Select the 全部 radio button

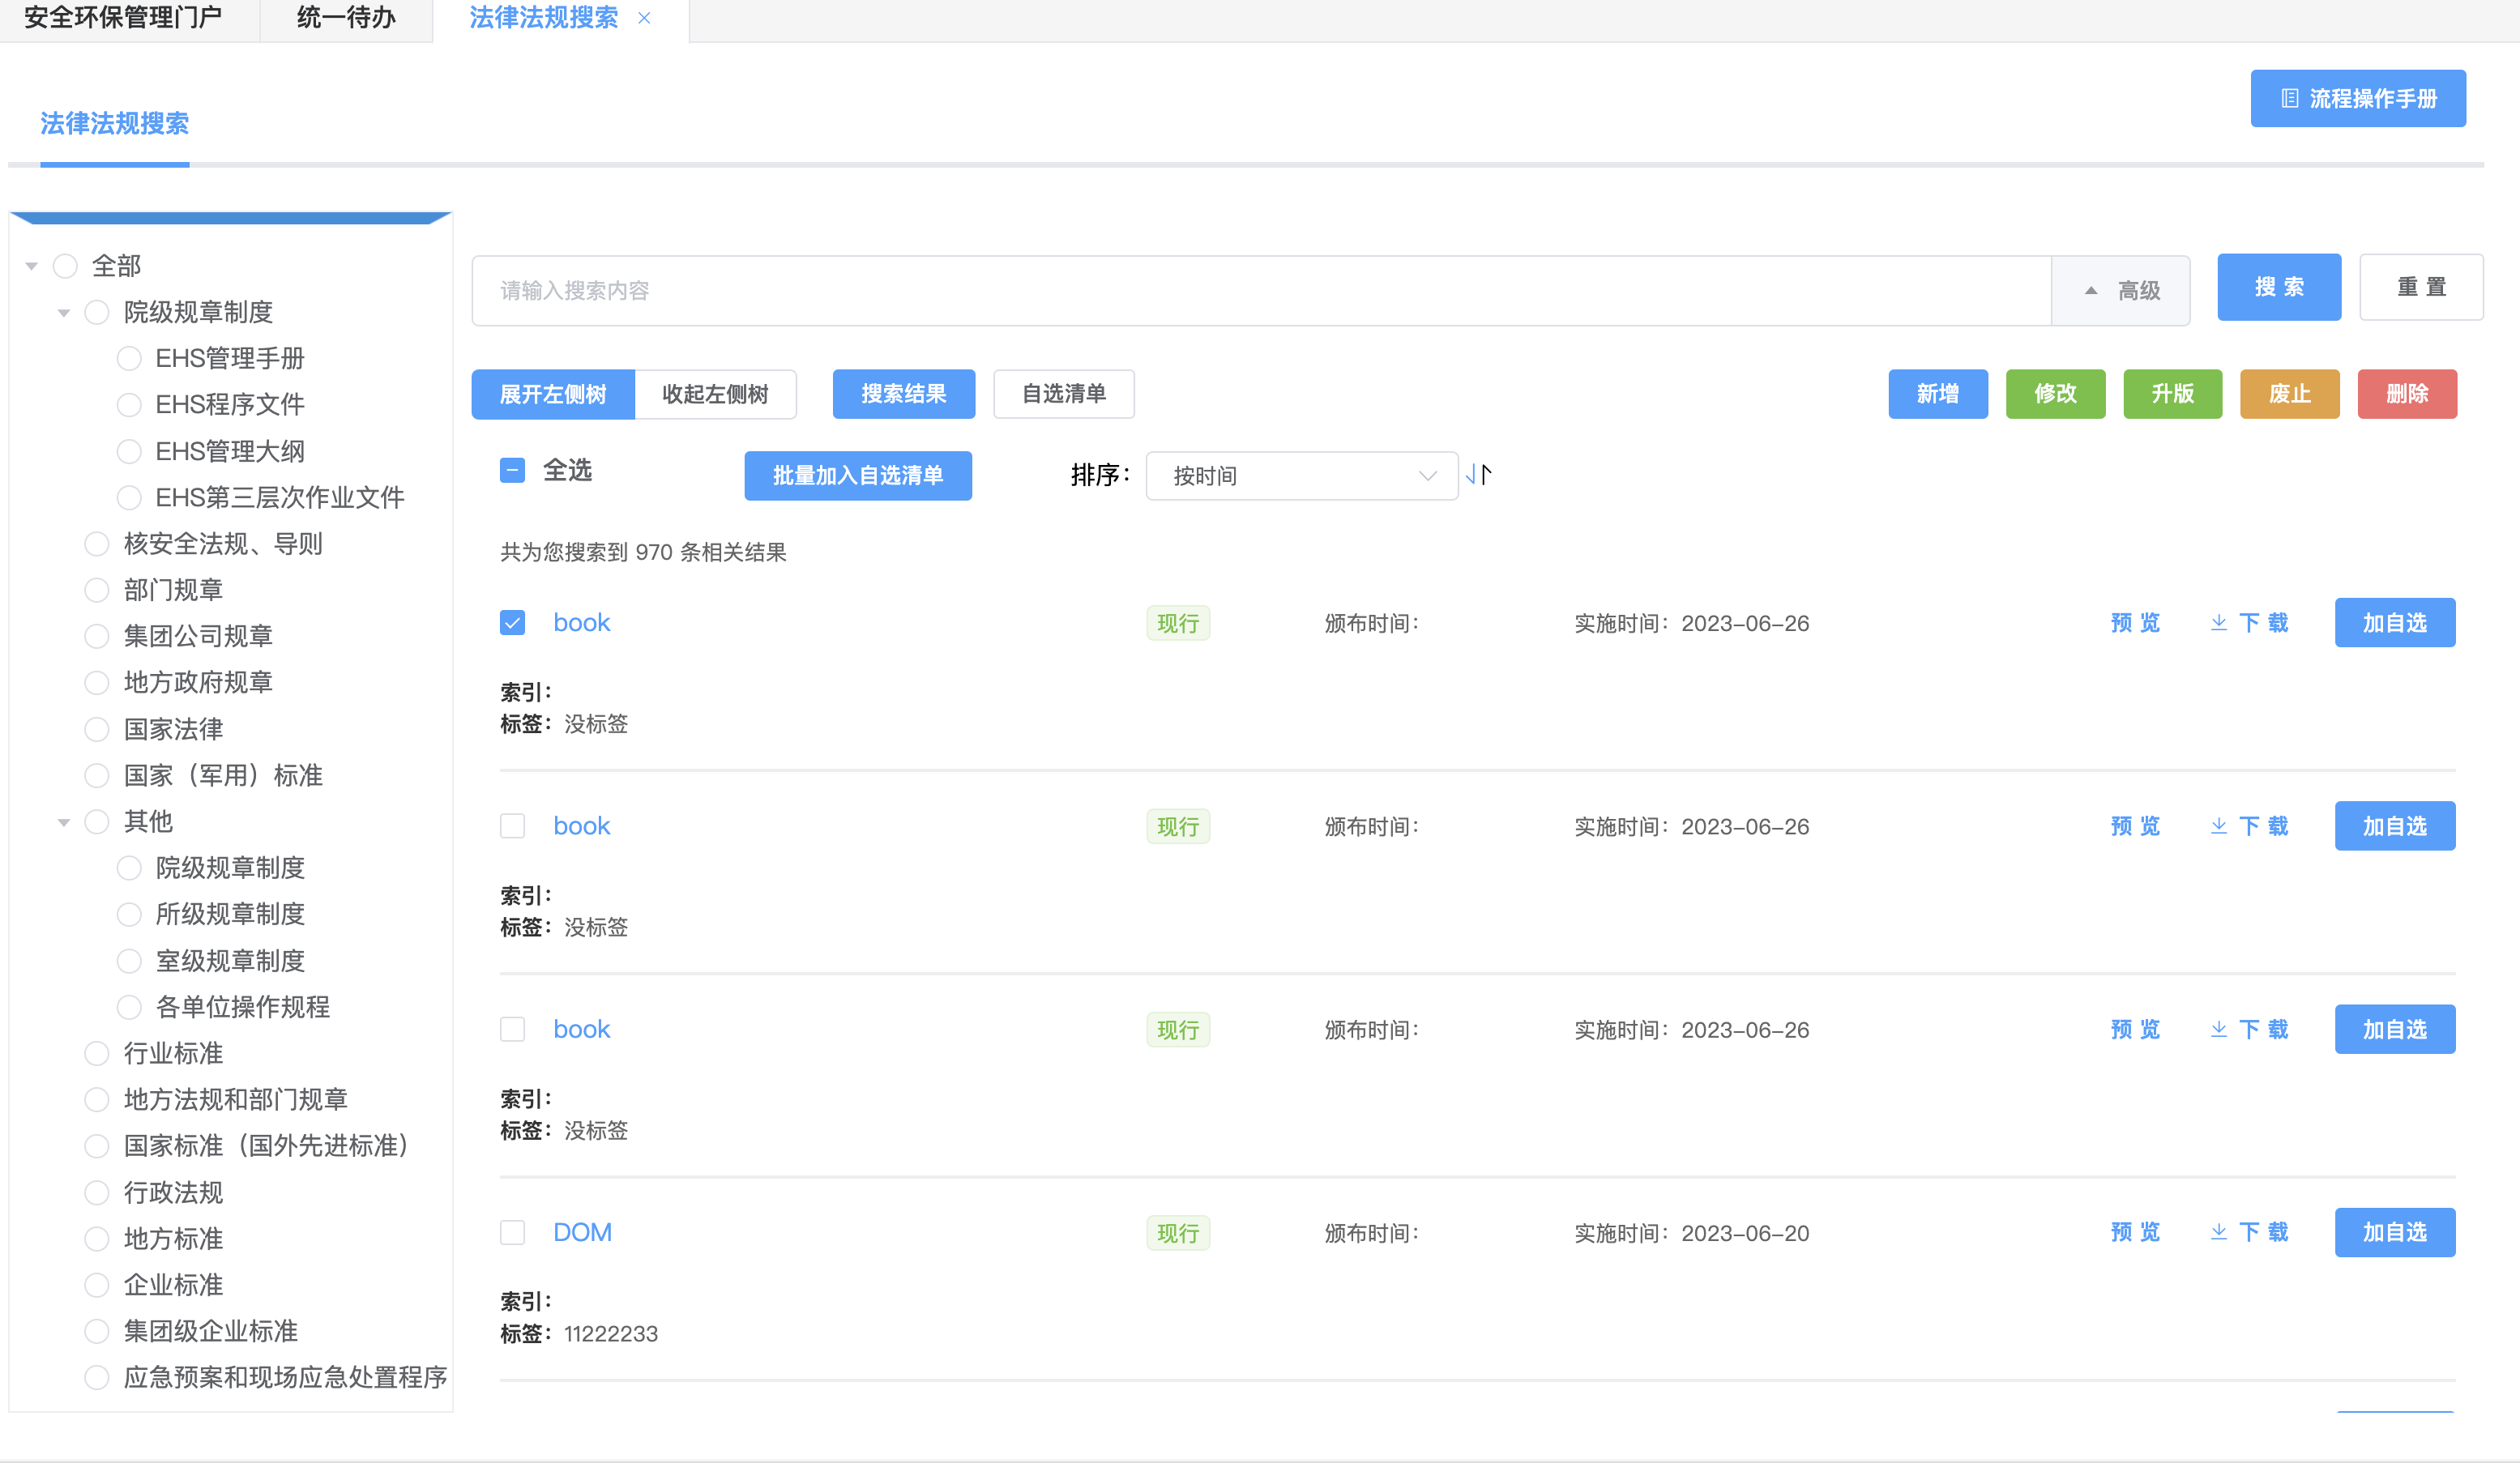pyautogui.click(x=65, y=266)
